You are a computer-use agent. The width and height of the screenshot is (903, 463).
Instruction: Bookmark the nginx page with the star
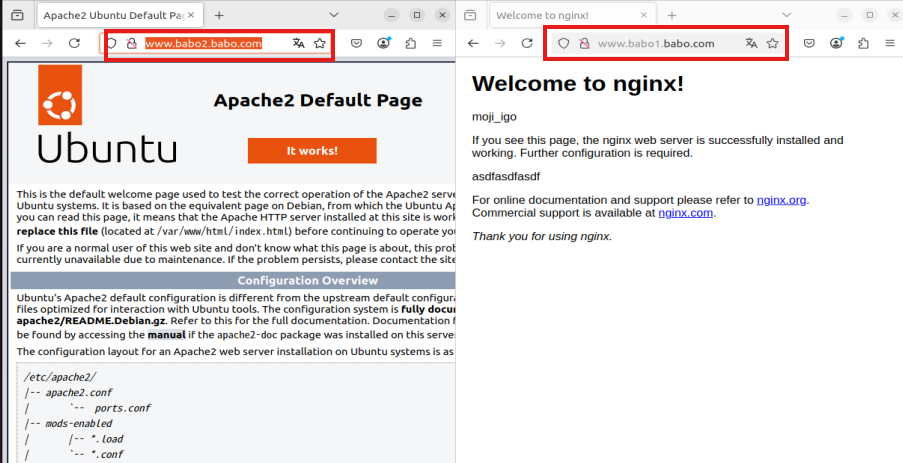[773, 44]
